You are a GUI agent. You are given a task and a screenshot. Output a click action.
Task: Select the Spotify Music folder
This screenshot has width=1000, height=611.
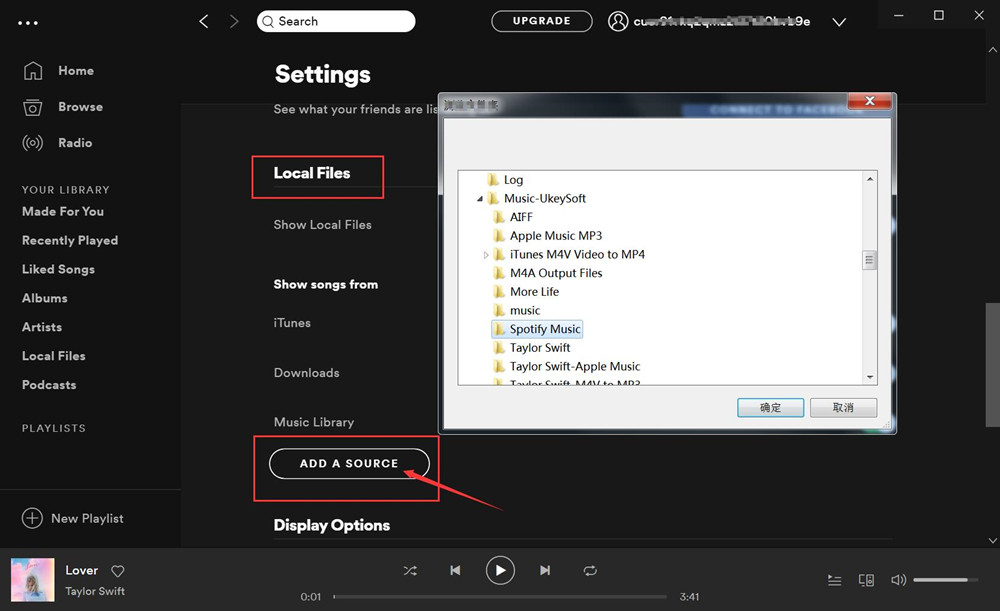tap(537, 329)
